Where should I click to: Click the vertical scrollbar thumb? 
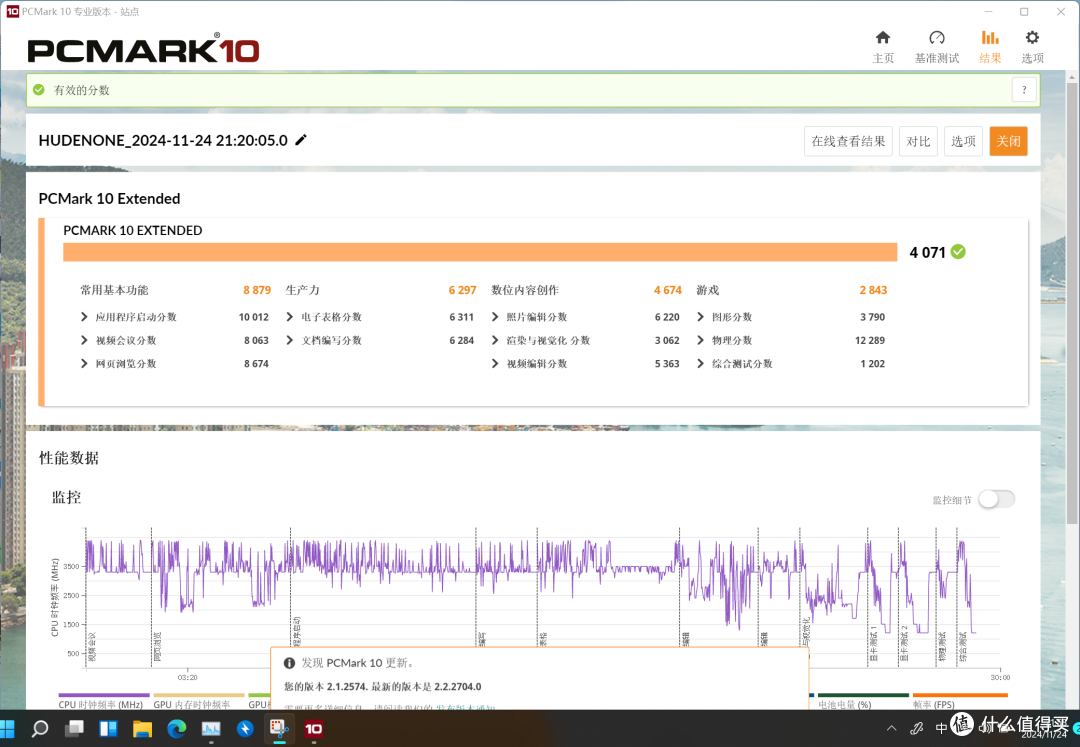(1072, 303)
